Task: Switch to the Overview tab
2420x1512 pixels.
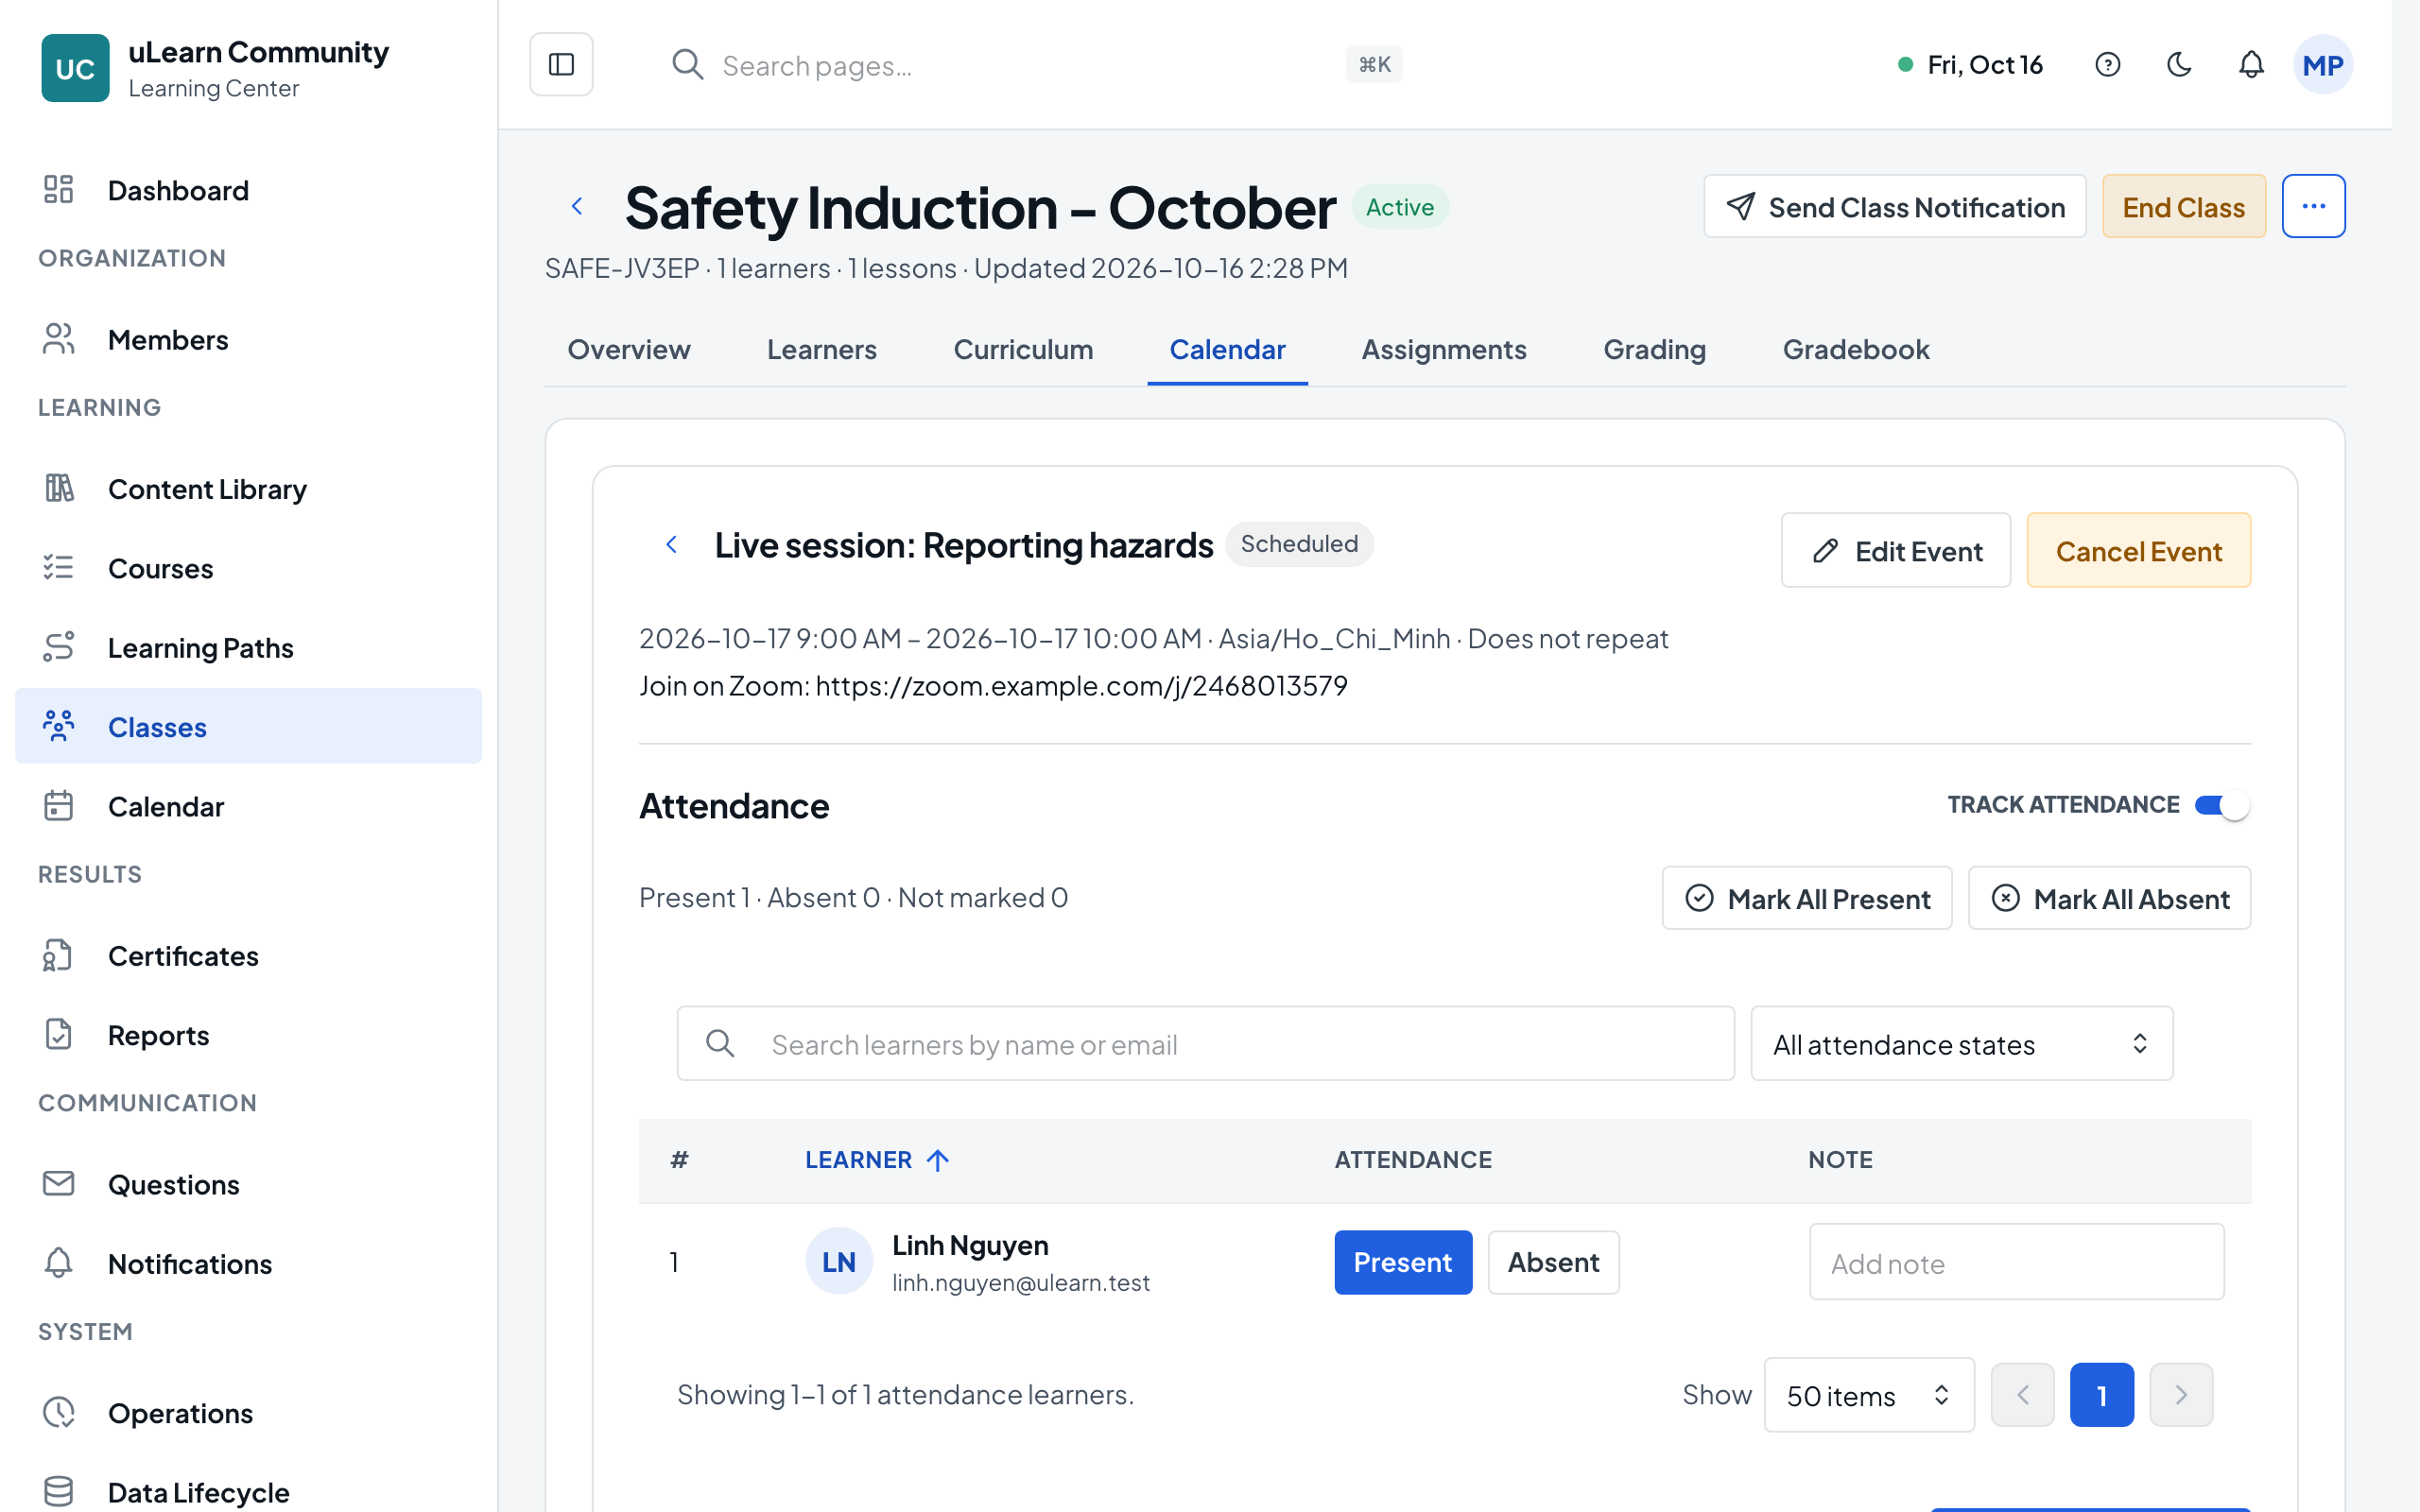Action: click(628, 350)
